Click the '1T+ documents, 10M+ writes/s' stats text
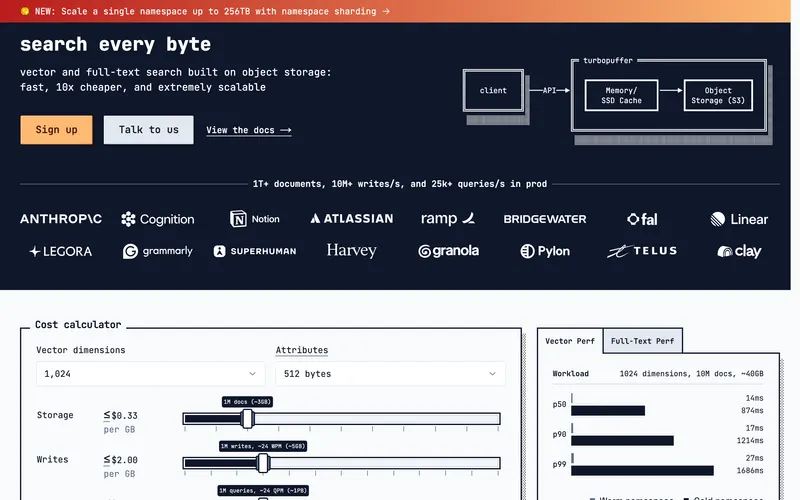Viewport: 800px width, 500px height. pyautogui.click(x=400, y=184)
